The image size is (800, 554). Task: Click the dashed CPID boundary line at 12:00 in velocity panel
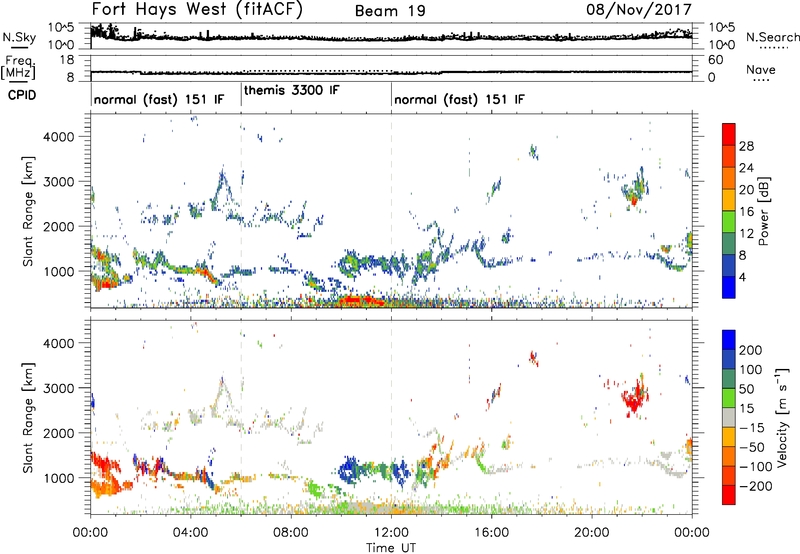(391, 417)
